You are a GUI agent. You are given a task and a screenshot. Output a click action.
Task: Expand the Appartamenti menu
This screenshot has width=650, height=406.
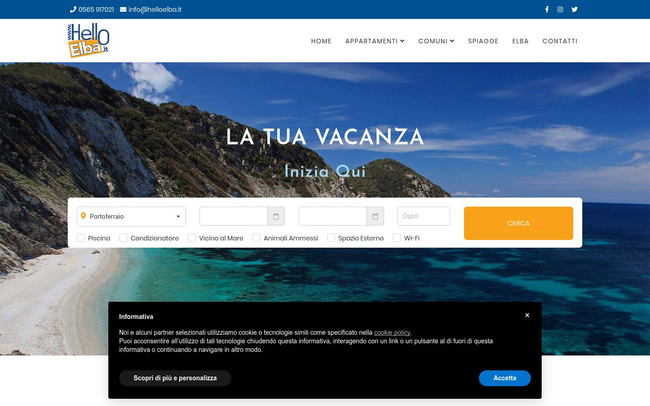pyautogui.click(x=375, y=41)
